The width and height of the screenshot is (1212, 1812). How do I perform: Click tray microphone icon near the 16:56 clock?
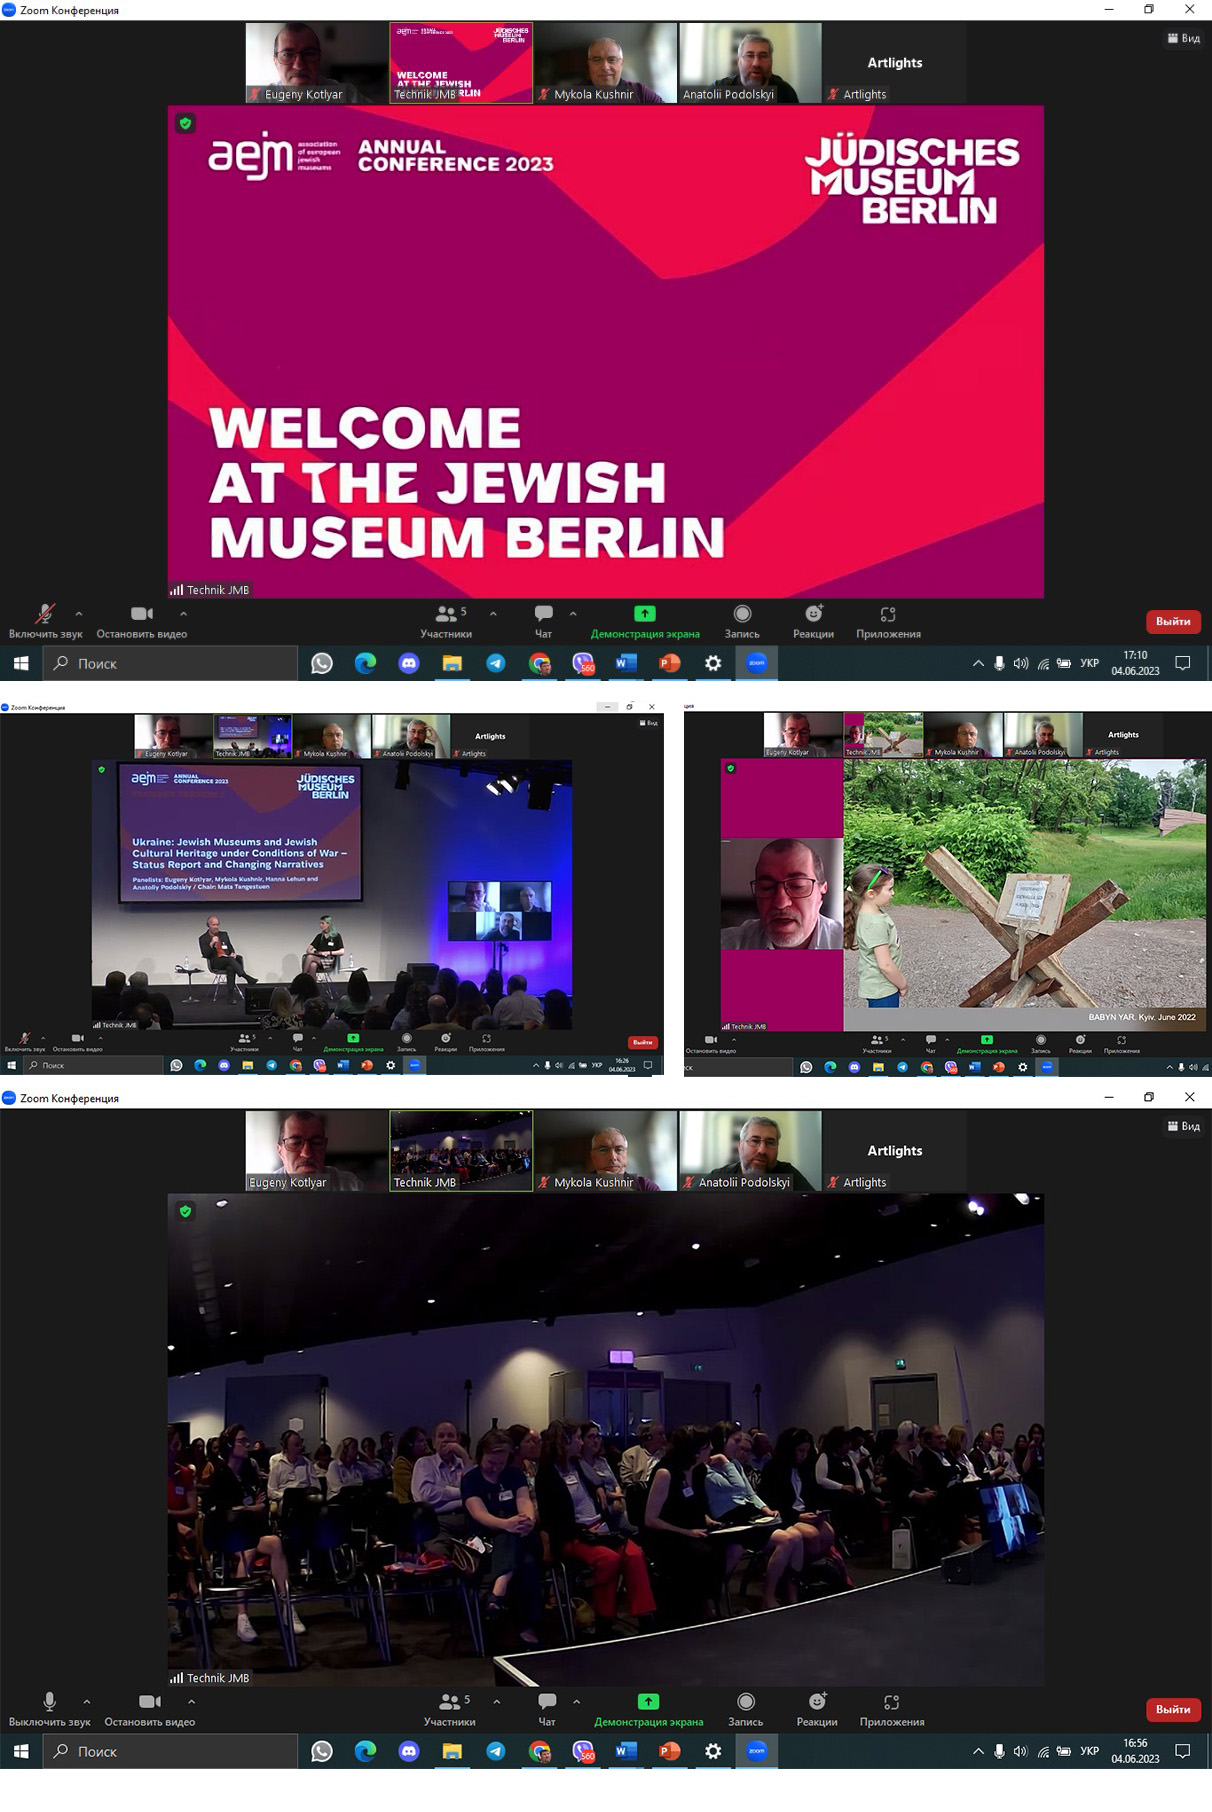pyautogui.click(x=999, y=1751)
